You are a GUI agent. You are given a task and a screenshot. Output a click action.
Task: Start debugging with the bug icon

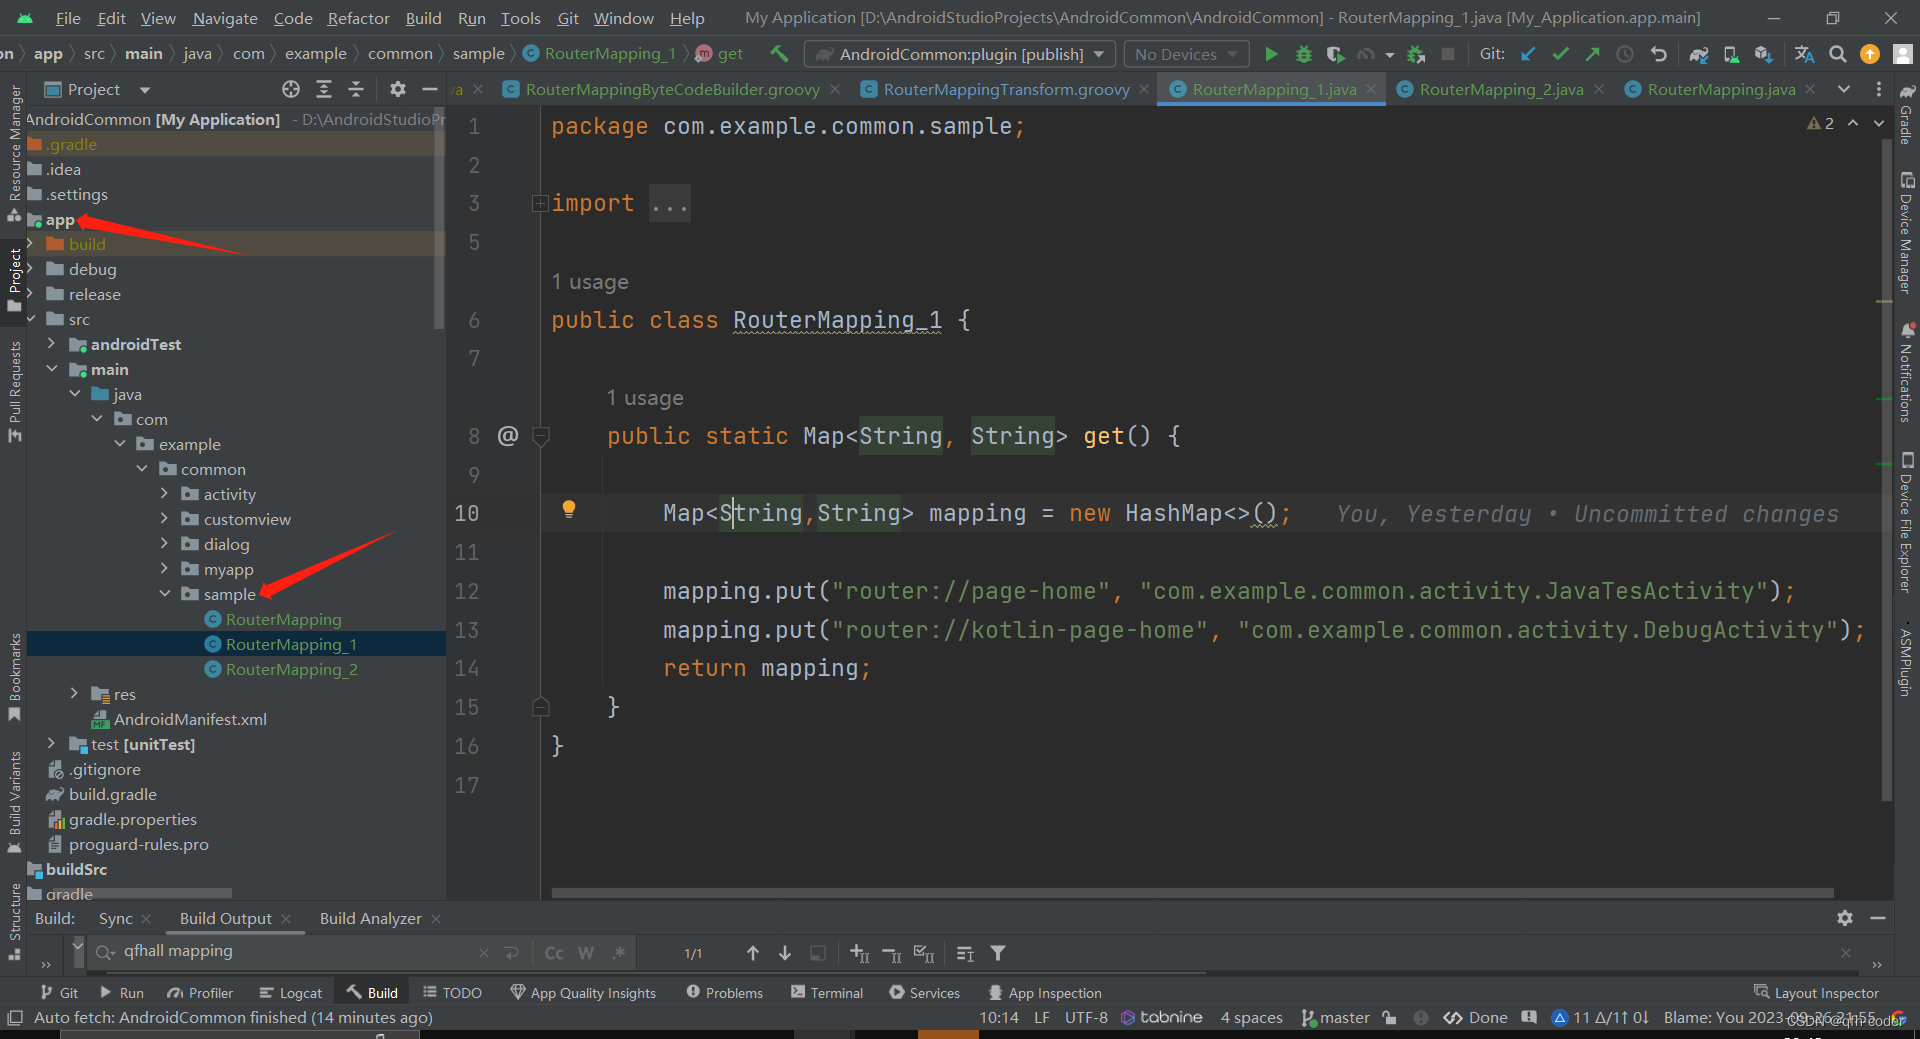pyautogui.click(x=1303, y=54)
